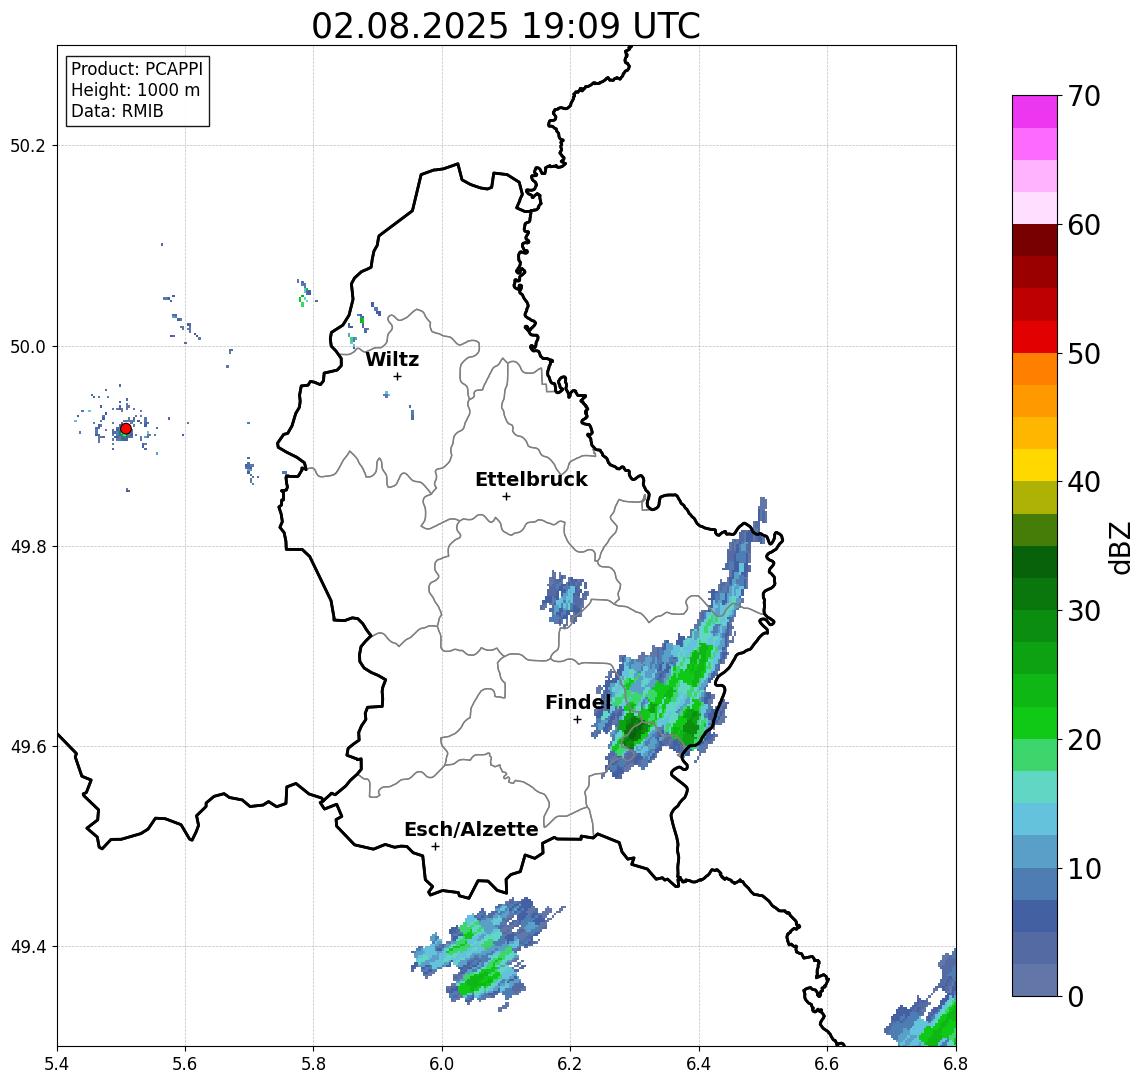Click the latitude label 50.2
The image size is (1145, 1084).
(28, 145)
